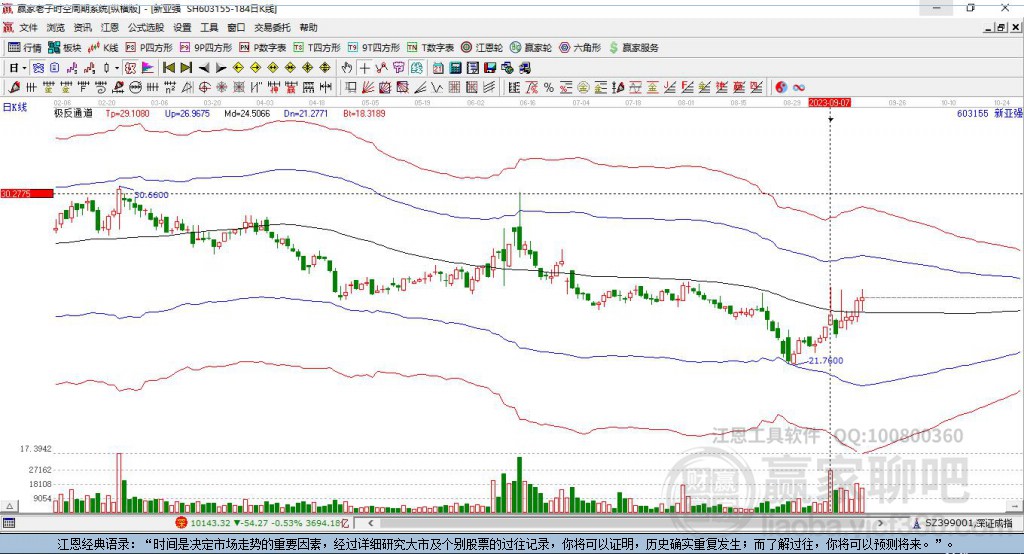
Task: Open the 江恩轮 Gann wheel
Action: 482,48
